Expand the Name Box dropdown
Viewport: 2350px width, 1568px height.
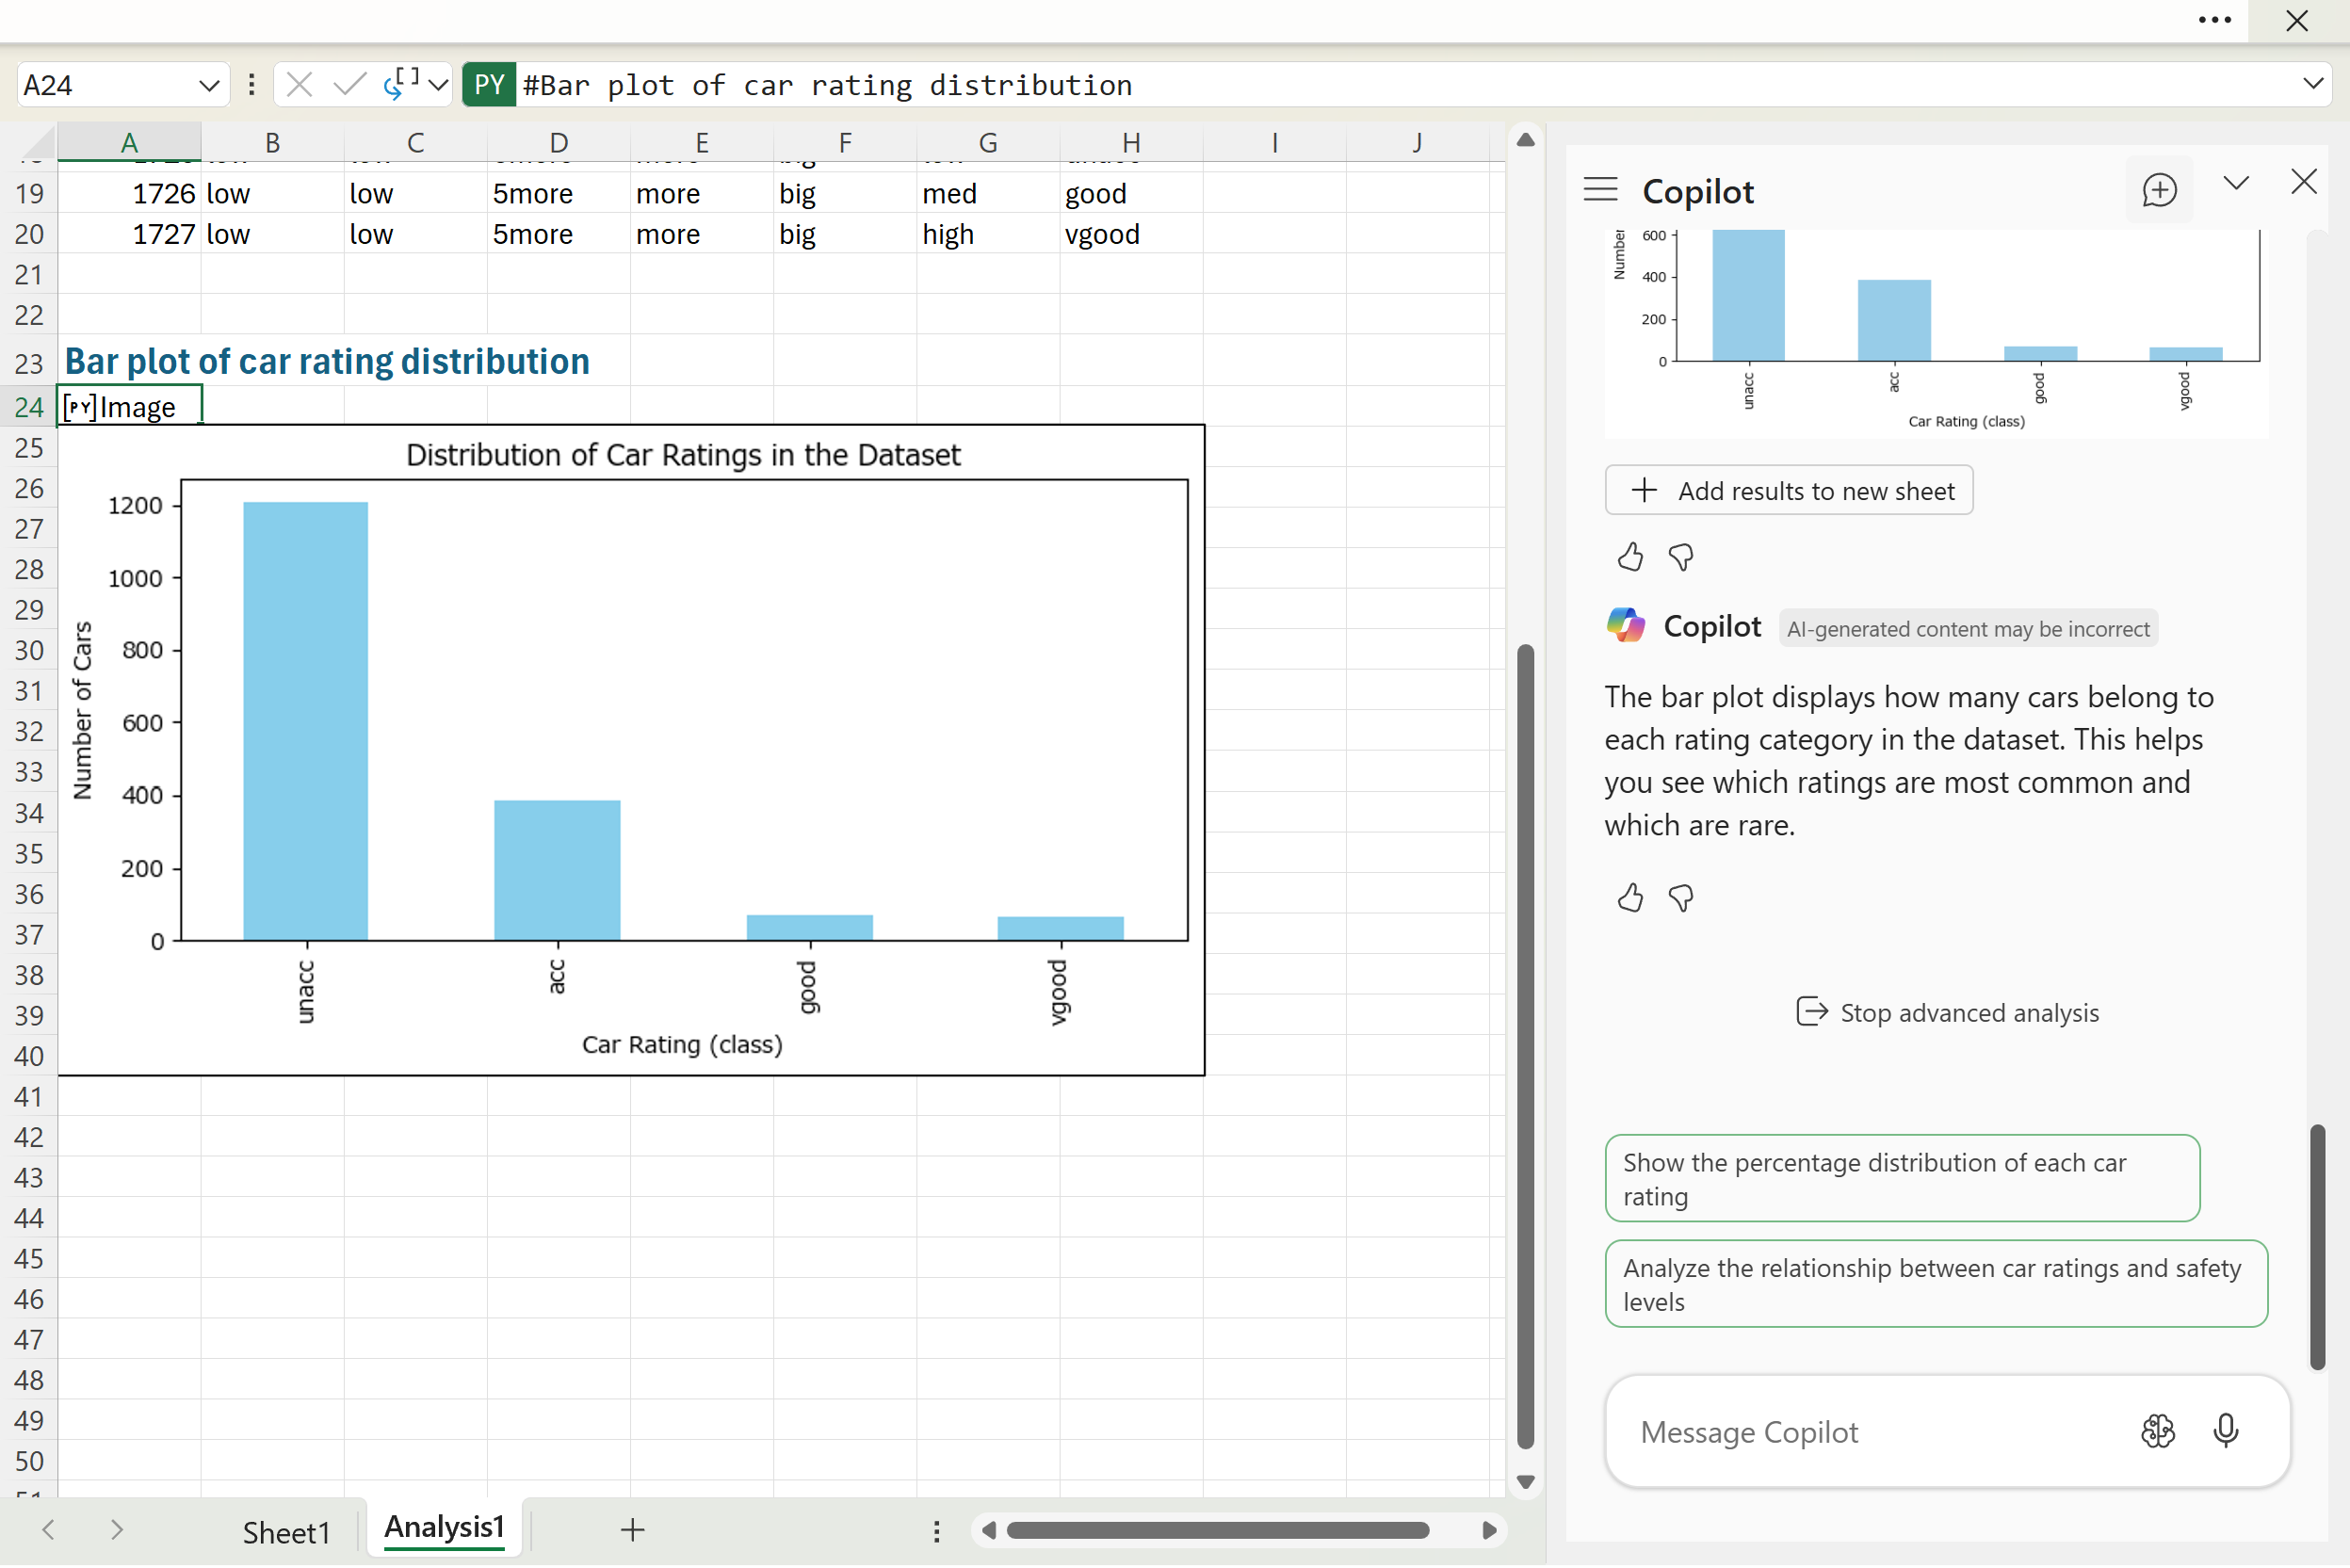coord(208,85)
